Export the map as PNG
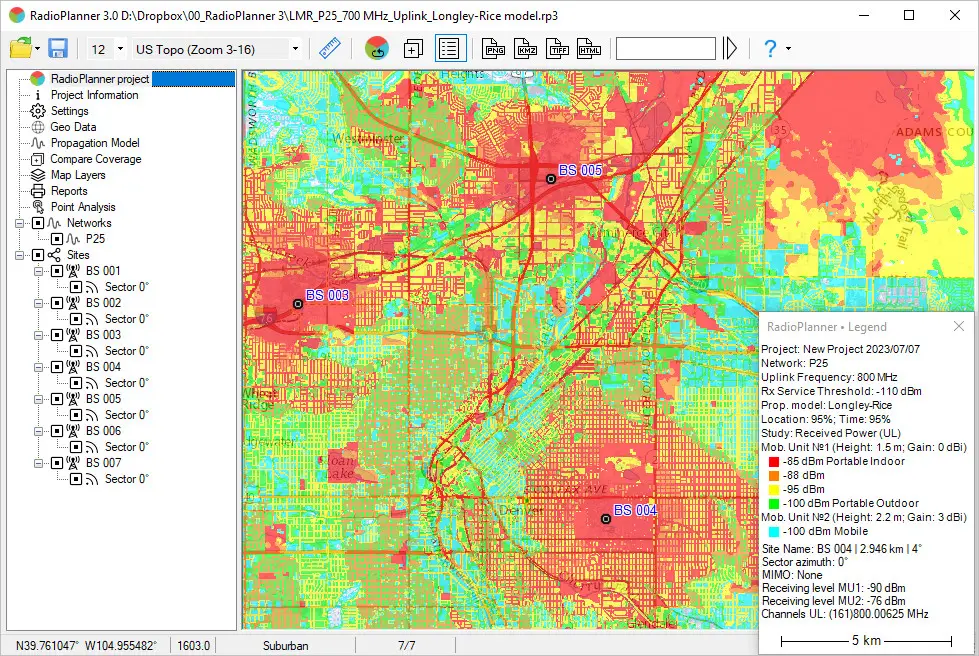Viewport: 979px width, 656px height. tap(494, 48)
